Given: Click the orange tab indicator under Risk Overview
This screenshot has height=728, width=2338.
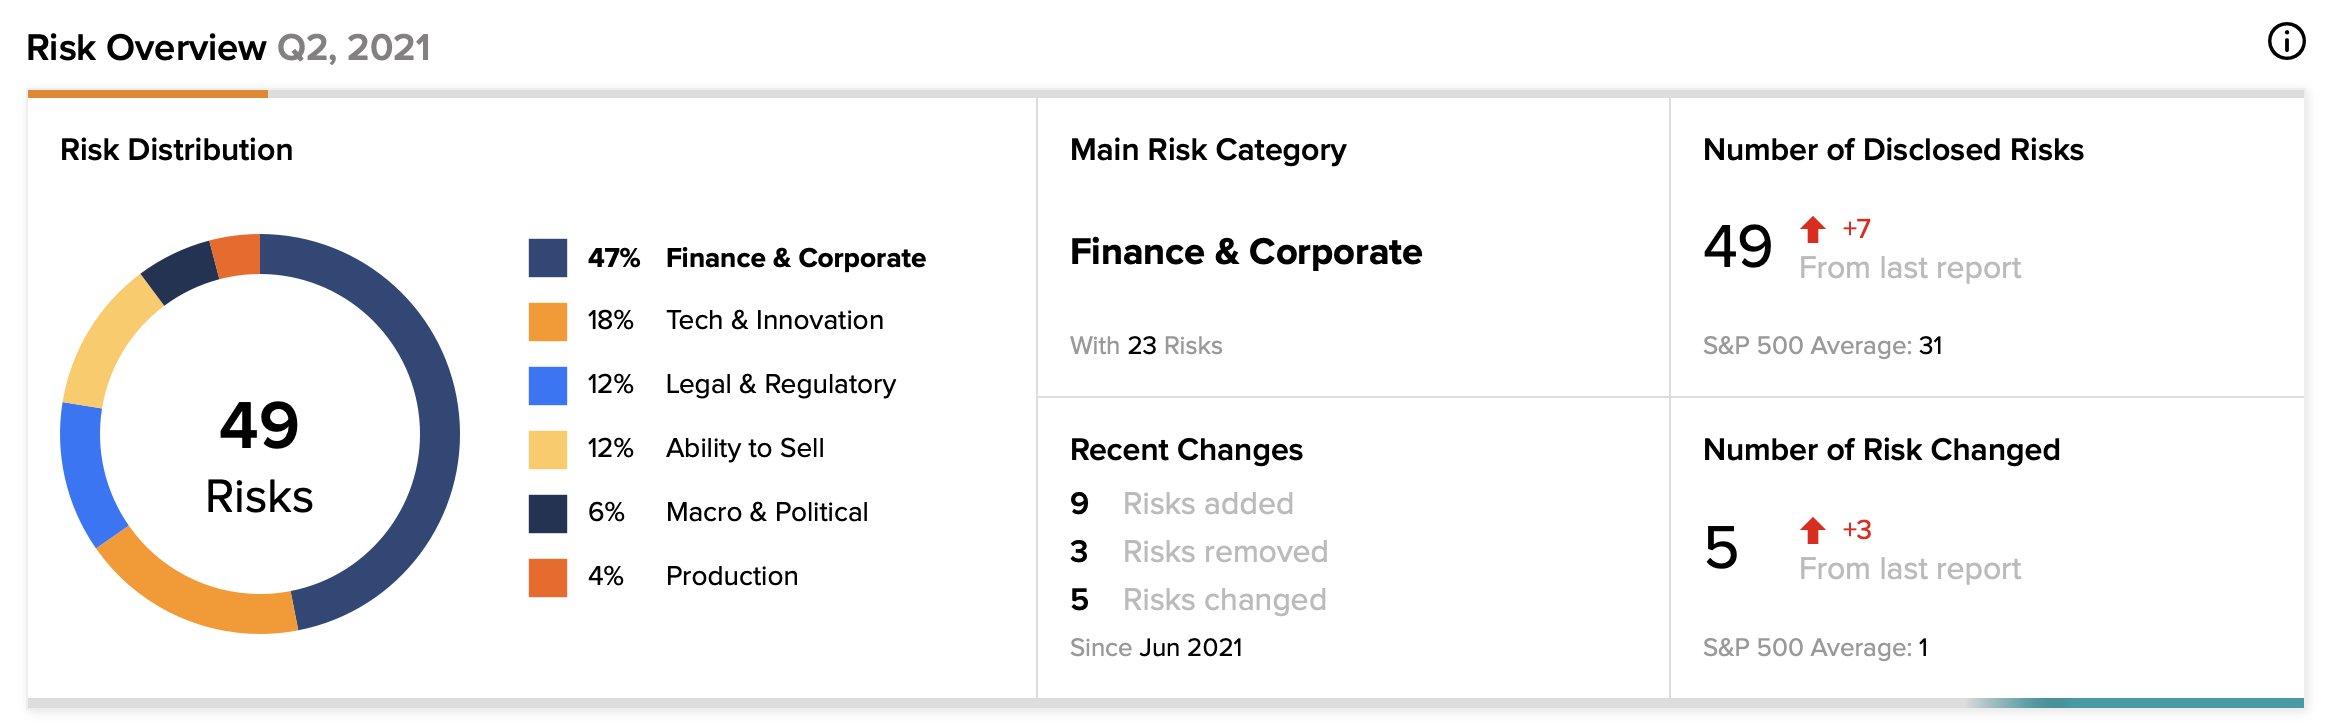Looking at the screenshot, I should tap(148, 94).
